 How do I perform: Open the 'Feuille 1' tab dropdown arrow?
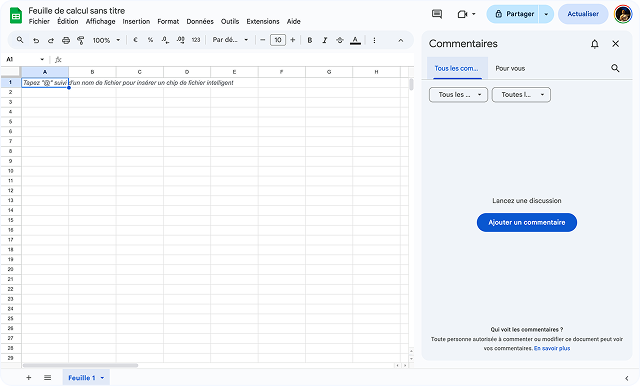coord(102,378)
